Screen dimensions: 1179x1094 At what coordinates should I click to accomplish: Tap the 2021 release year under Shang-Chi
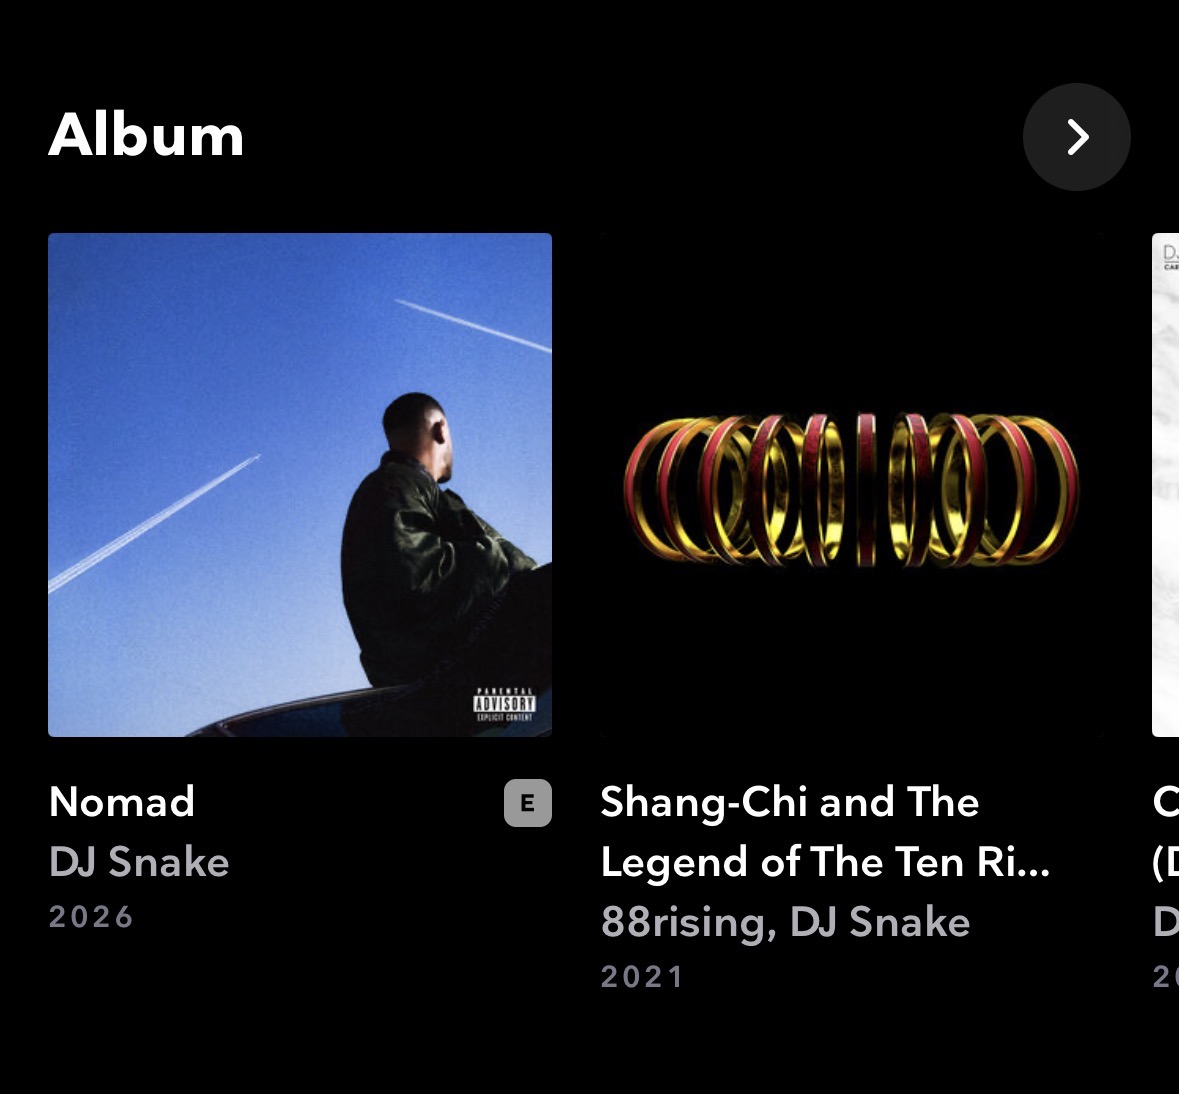(642, 977)
